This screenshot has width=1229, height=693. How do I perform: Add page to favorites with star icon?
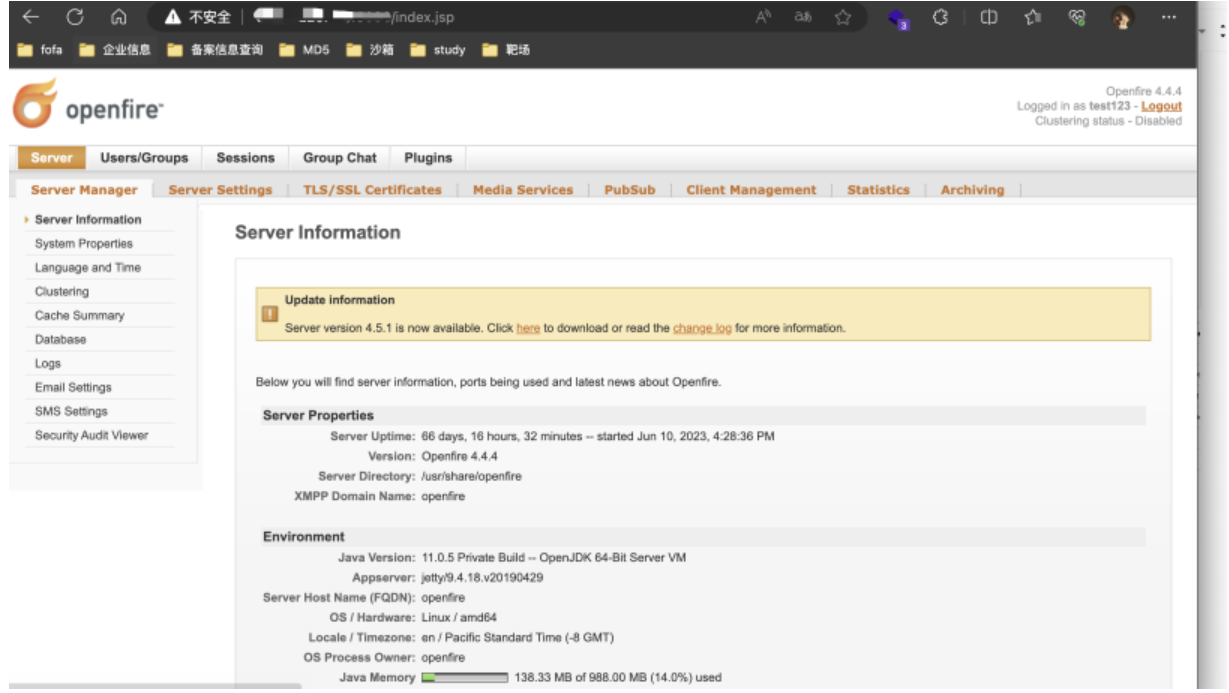(x=843, y=17)
